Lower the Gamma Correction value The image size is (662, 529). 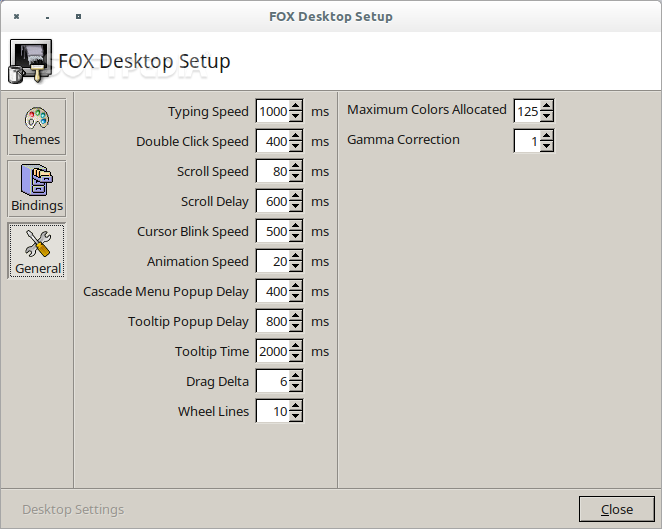pyautogui.click(x=546, y=146)
